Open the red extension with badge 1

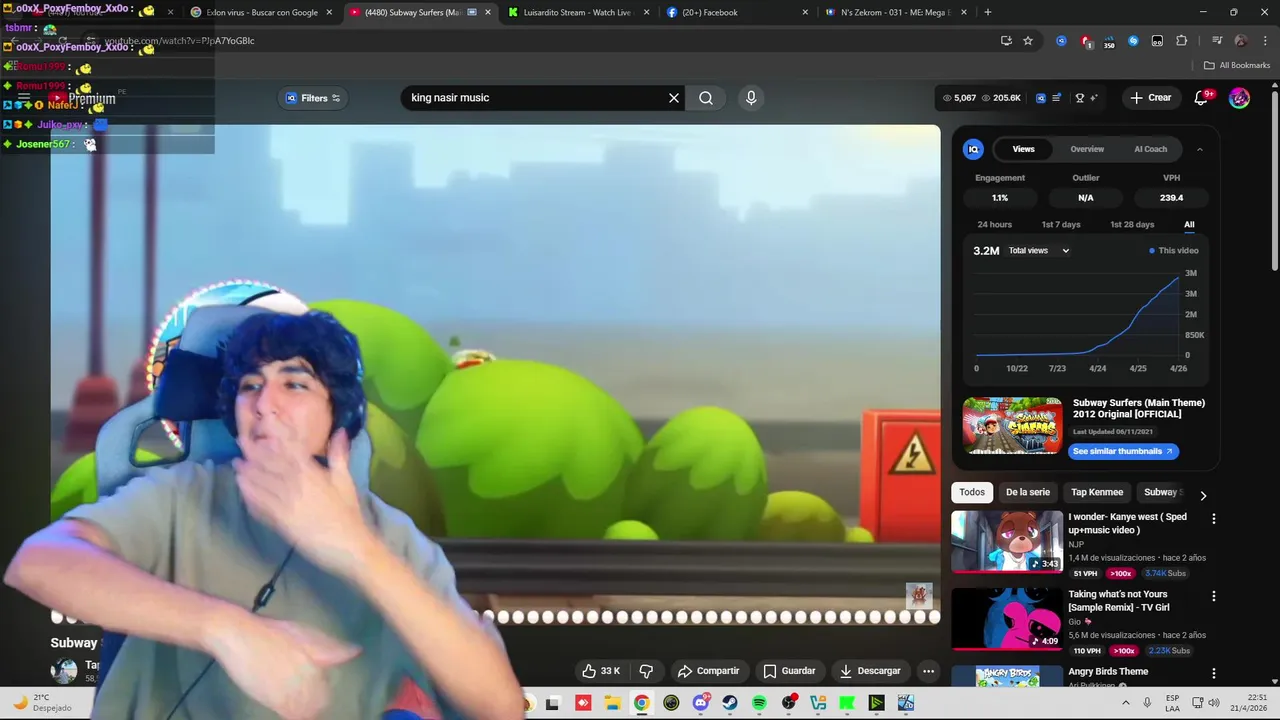(x=1086, y=41)
